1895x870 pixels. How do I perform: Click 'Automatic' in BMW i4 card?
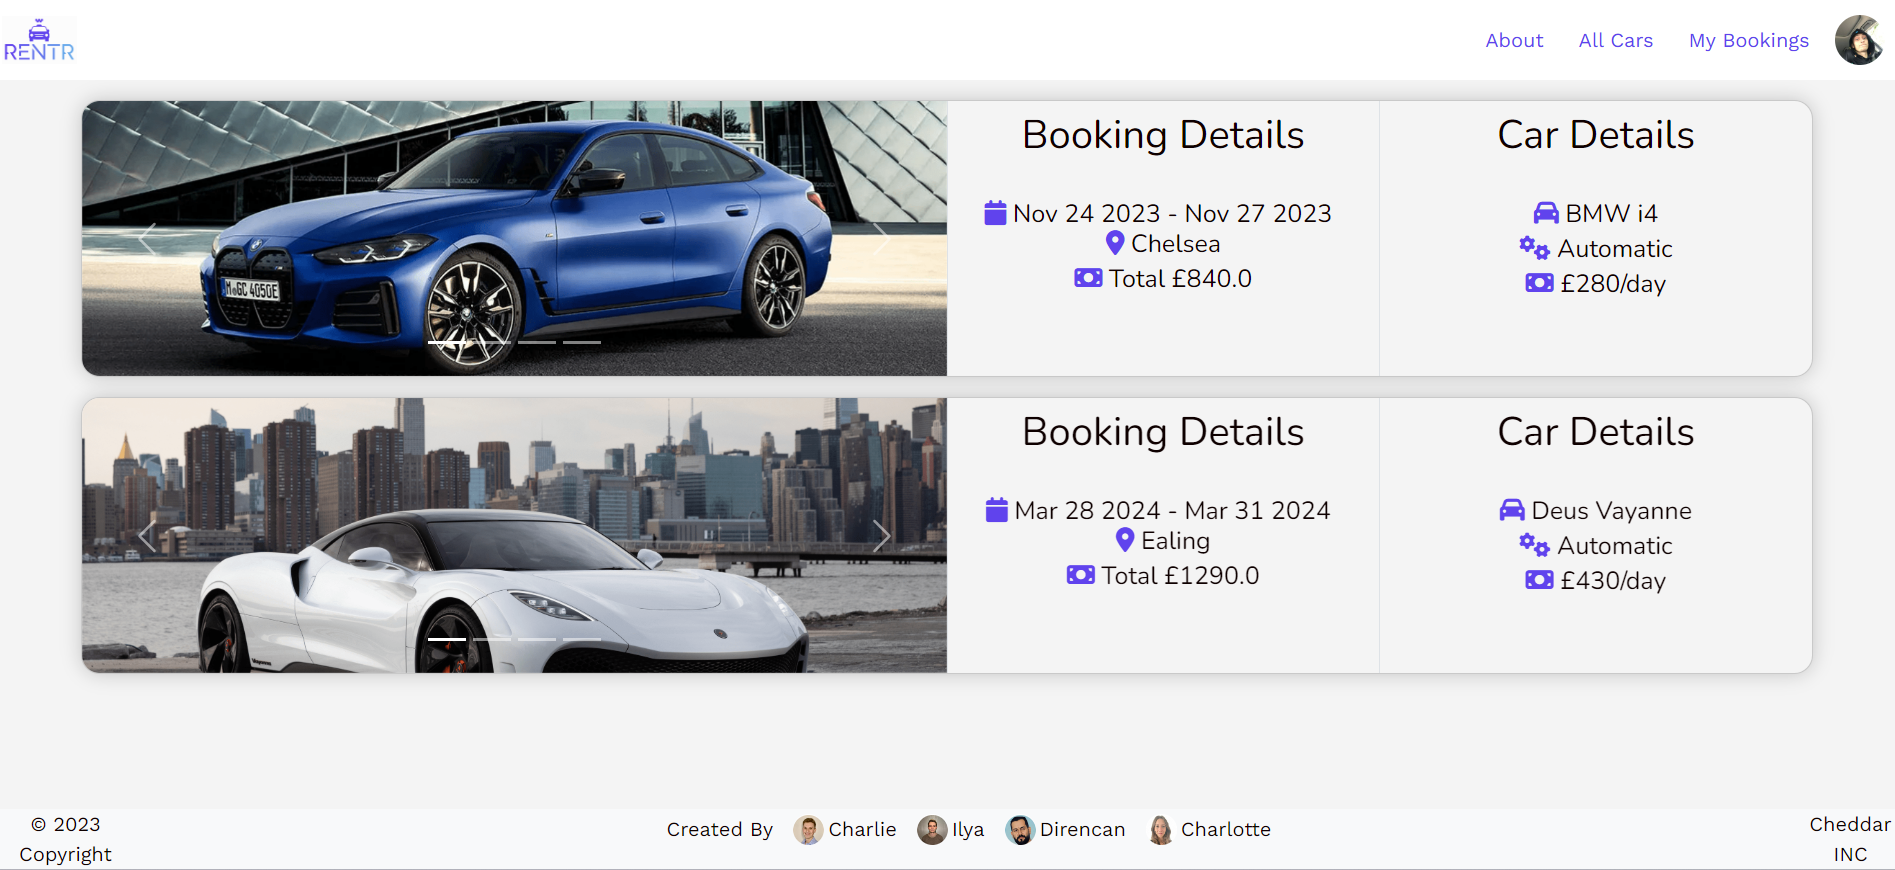[x=1615, y=248]
